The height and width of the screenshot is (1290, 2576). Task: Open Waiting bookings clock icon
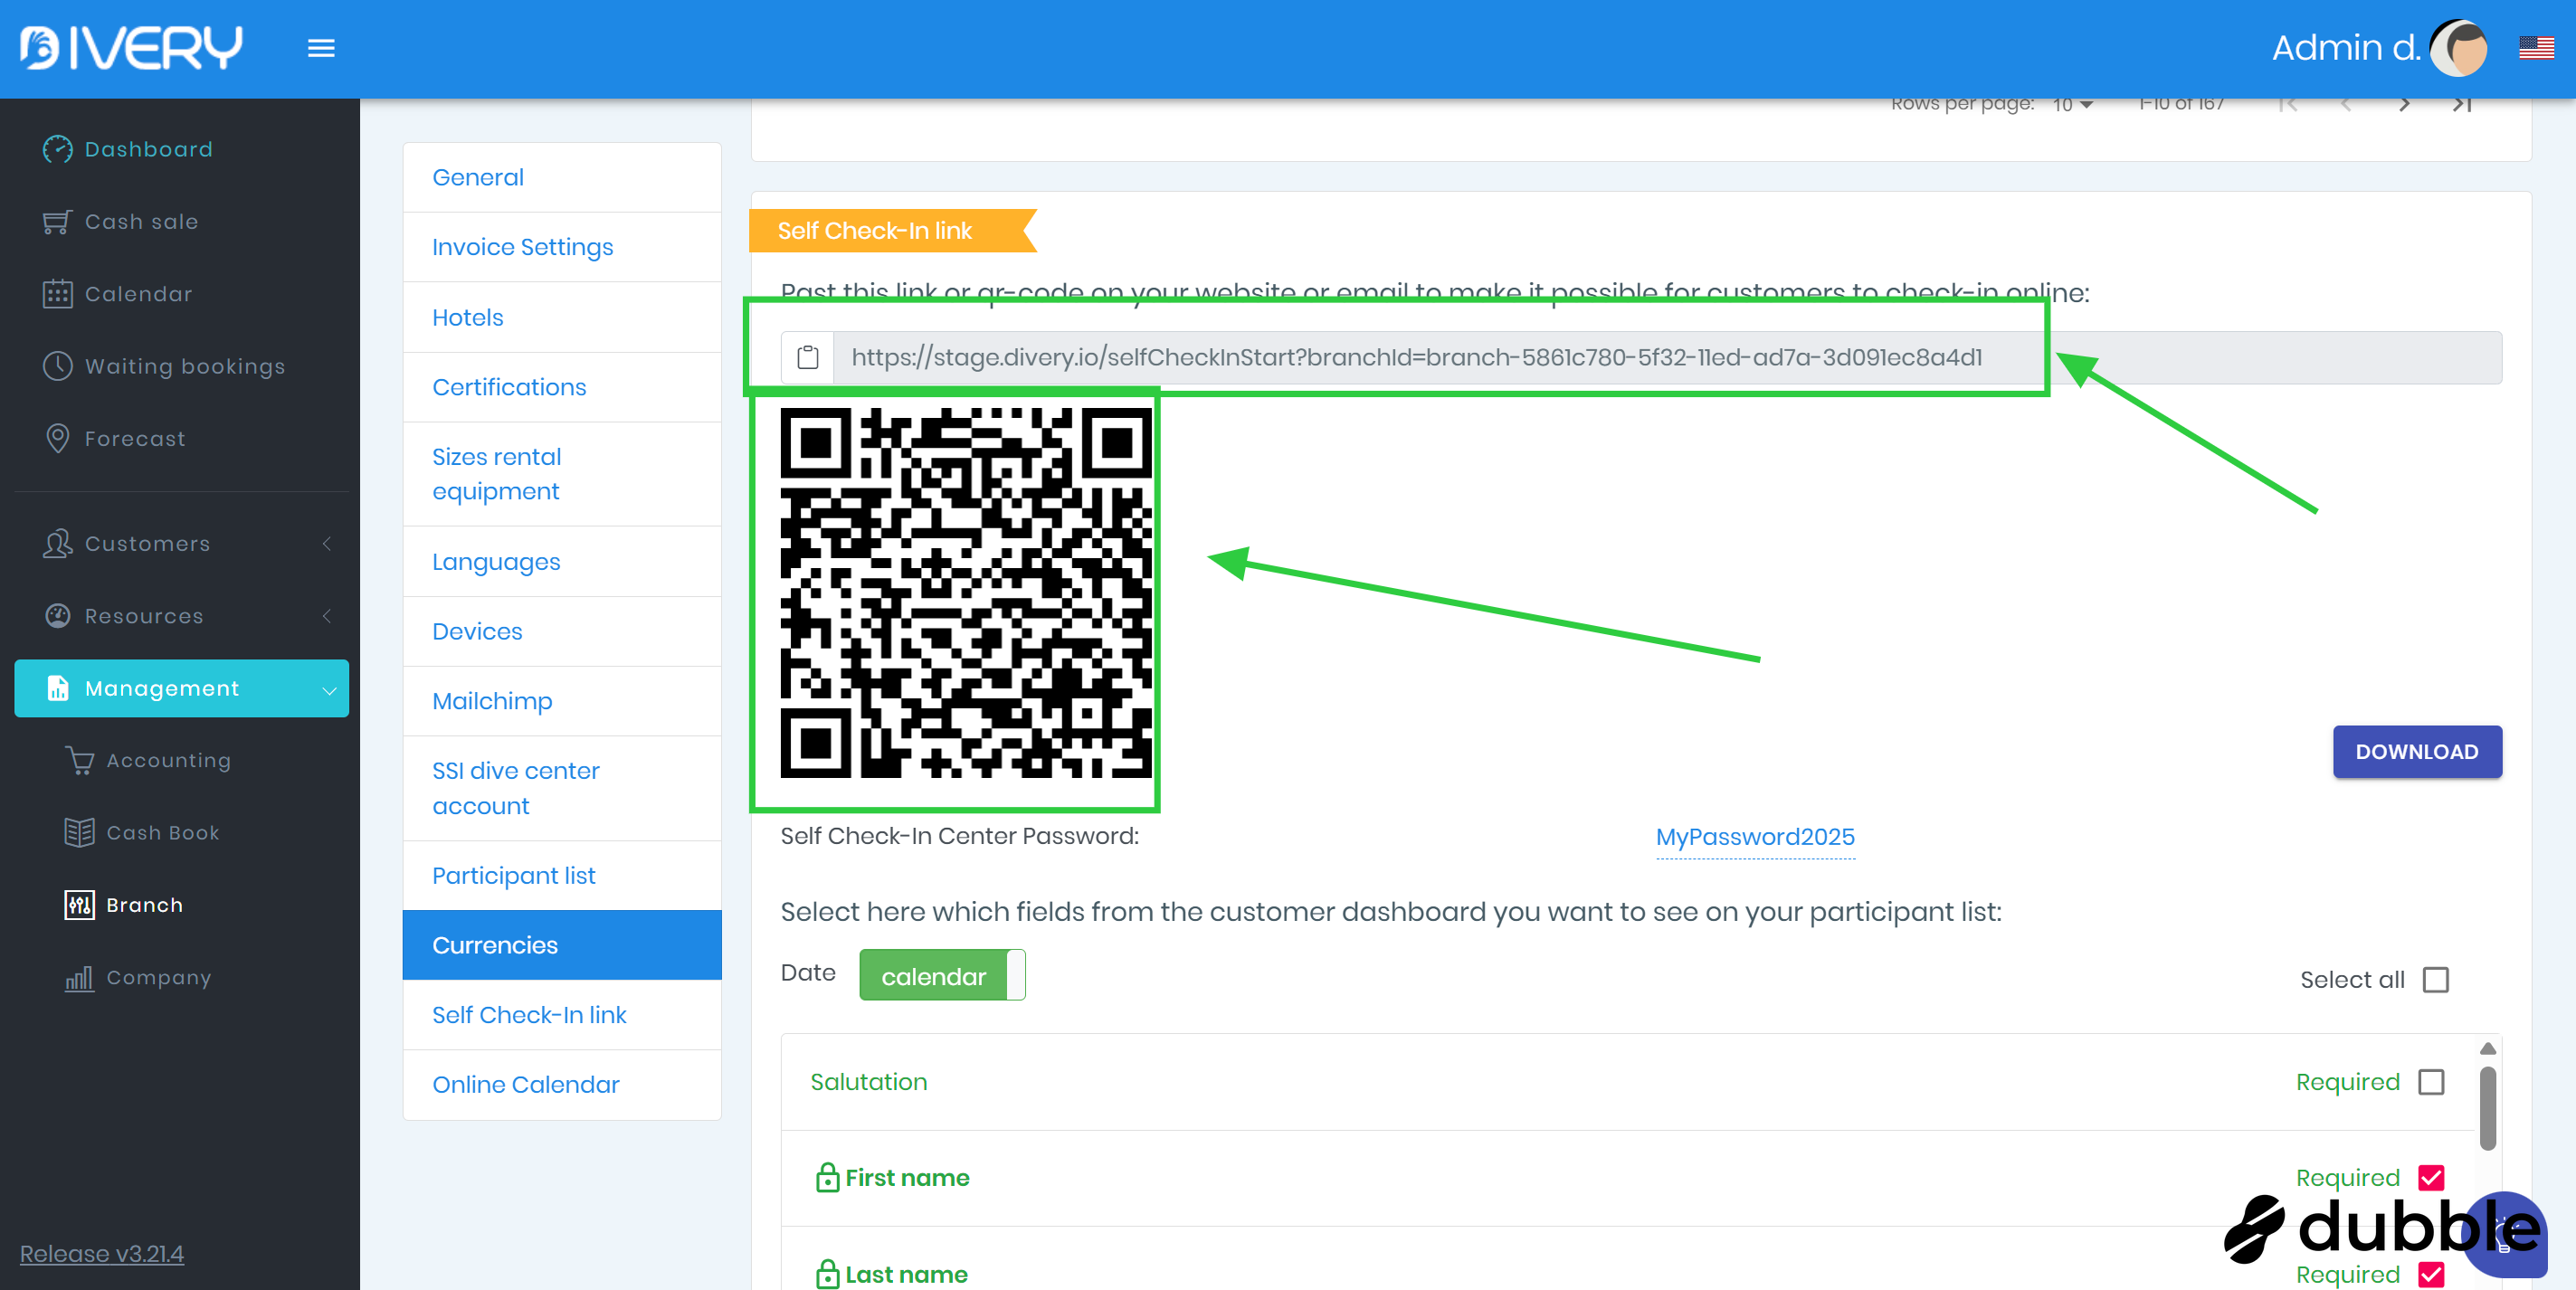[x=57, y=366]
